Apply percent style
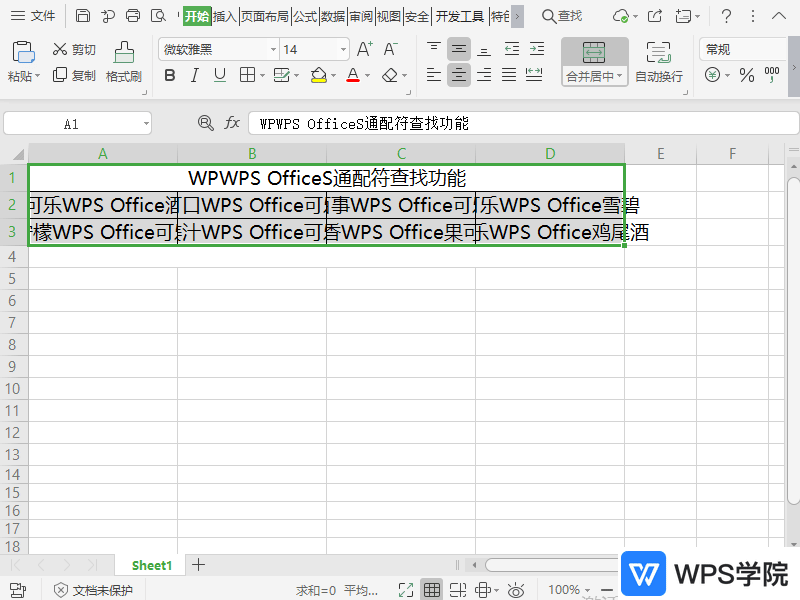 (x=747, y=75)
